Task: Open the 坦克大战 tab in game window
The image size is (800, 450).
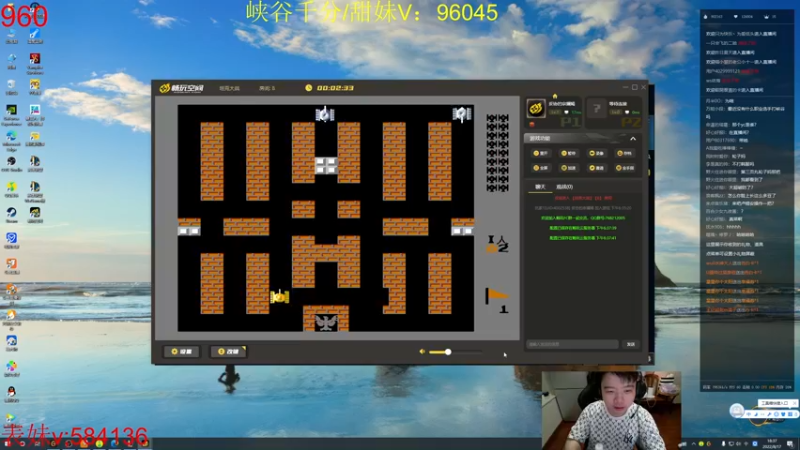Action: 230,88
